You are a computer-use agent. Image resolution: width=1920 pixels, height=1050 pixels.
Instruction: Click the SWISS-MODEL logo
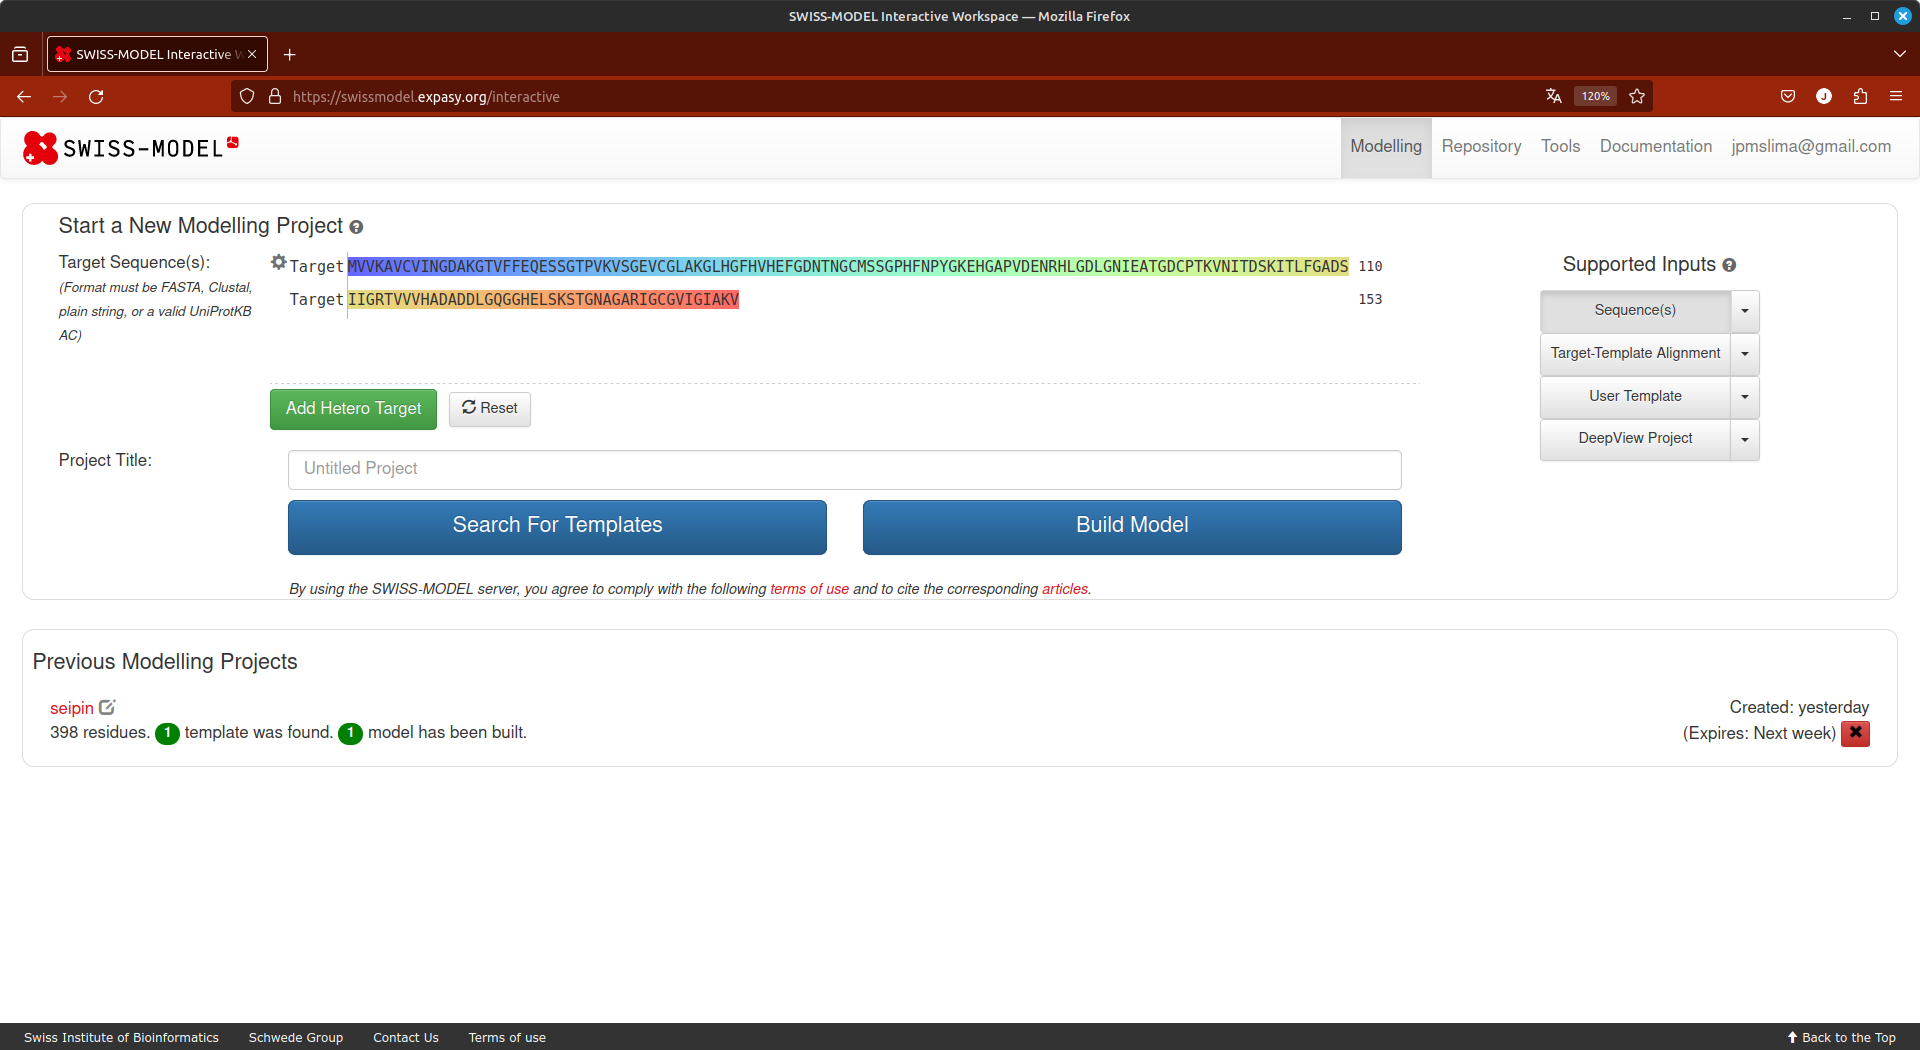[131, 148]
